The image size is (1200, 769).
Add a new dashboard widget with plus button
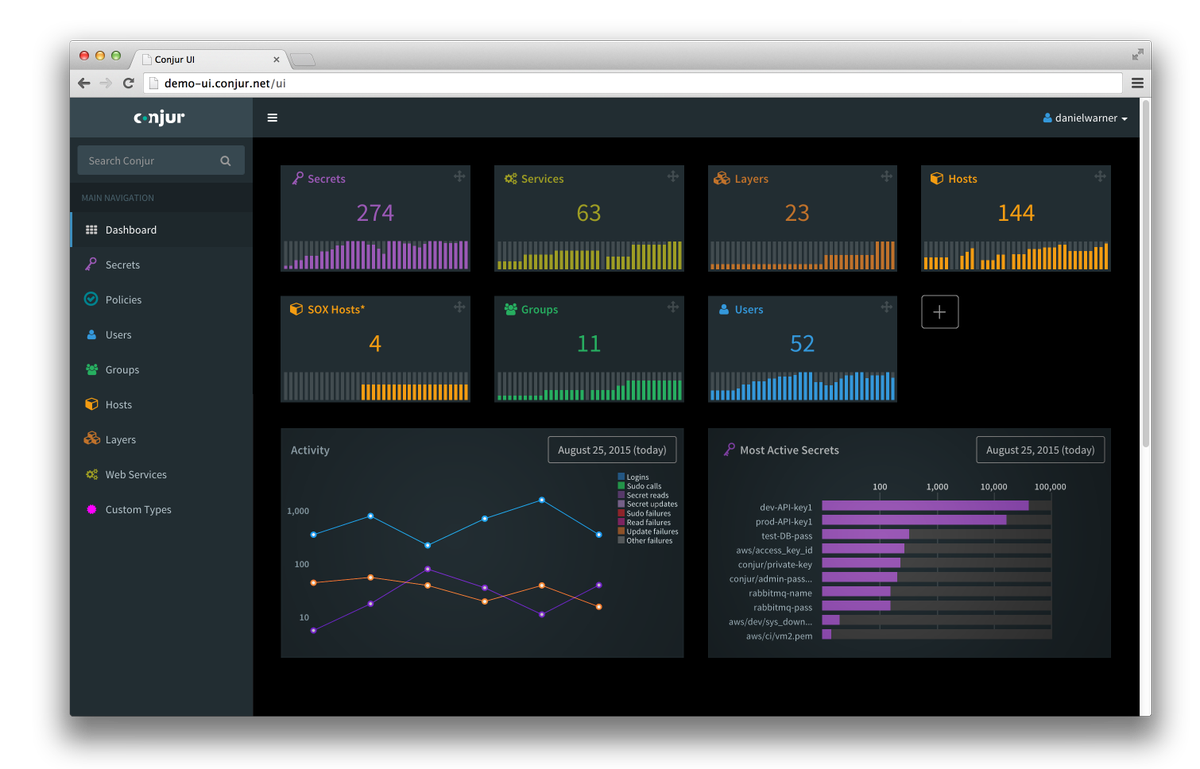[x=940, y=312]
